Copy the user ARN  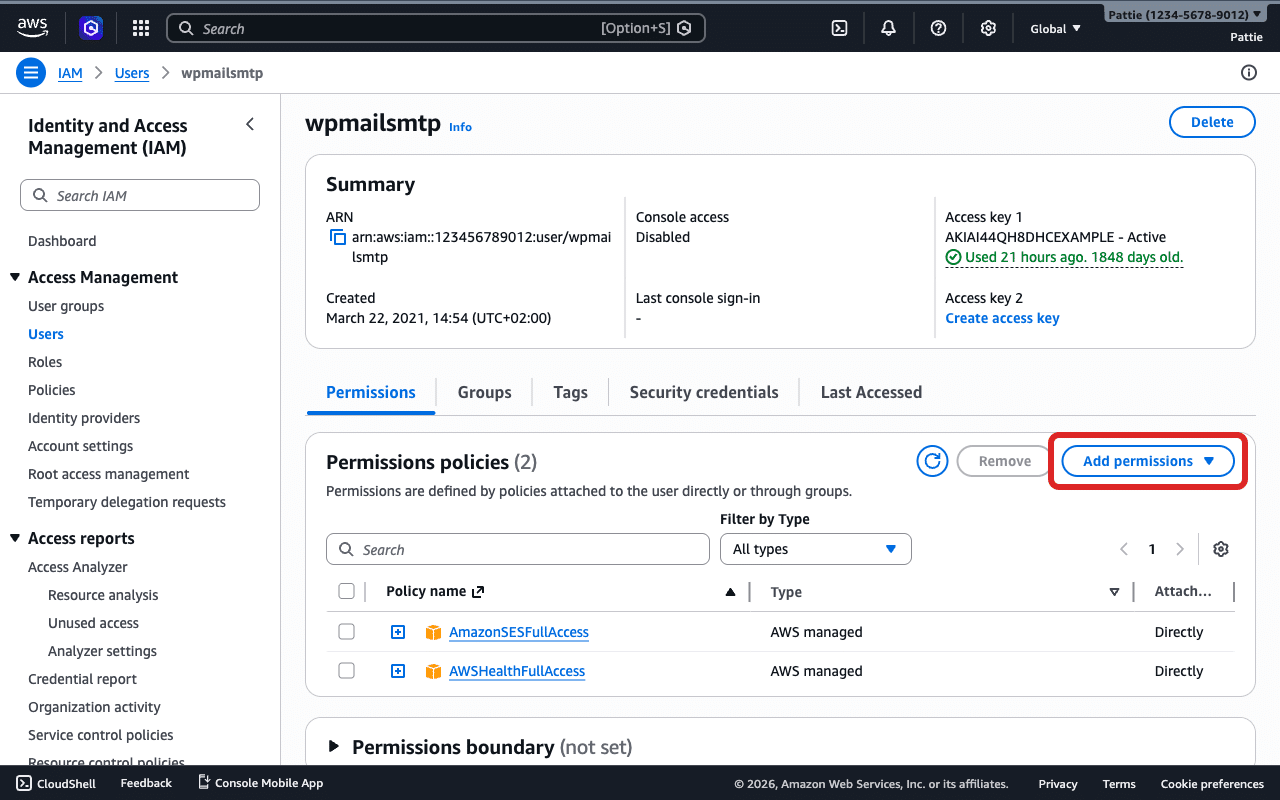(x=337, y=238)
